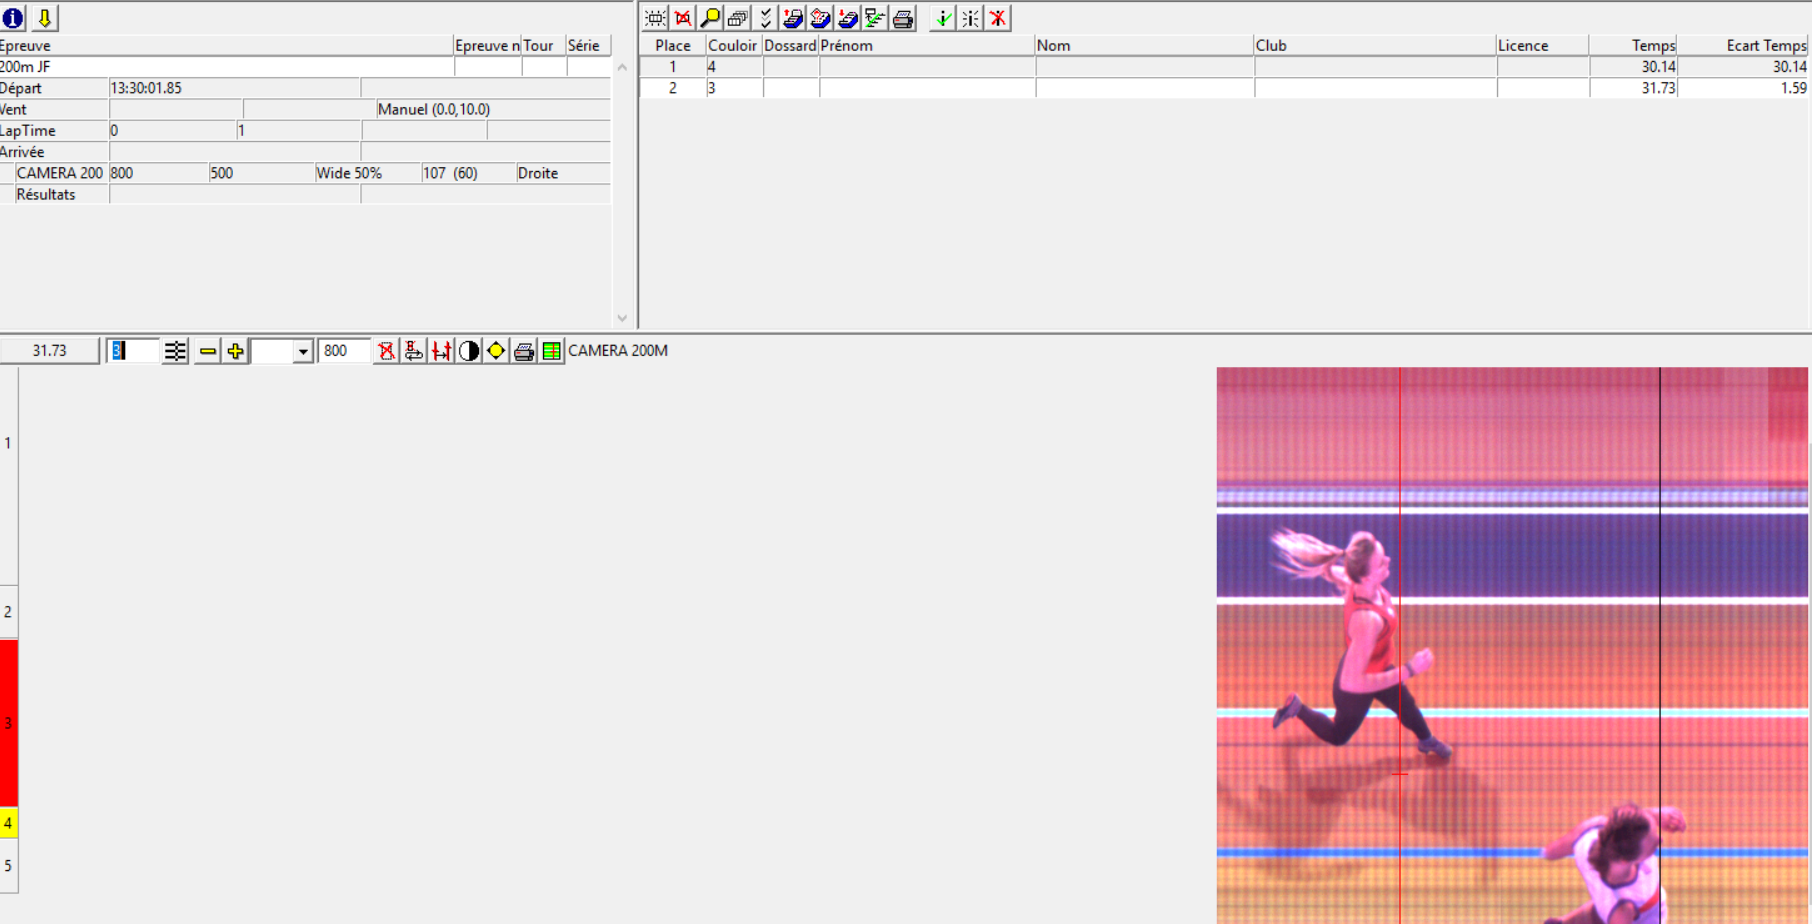Viewport: 1812px width, 924px height.
Task: Click the swap arrows image icon
Action: pyautogui.click(x=413, y=351)
